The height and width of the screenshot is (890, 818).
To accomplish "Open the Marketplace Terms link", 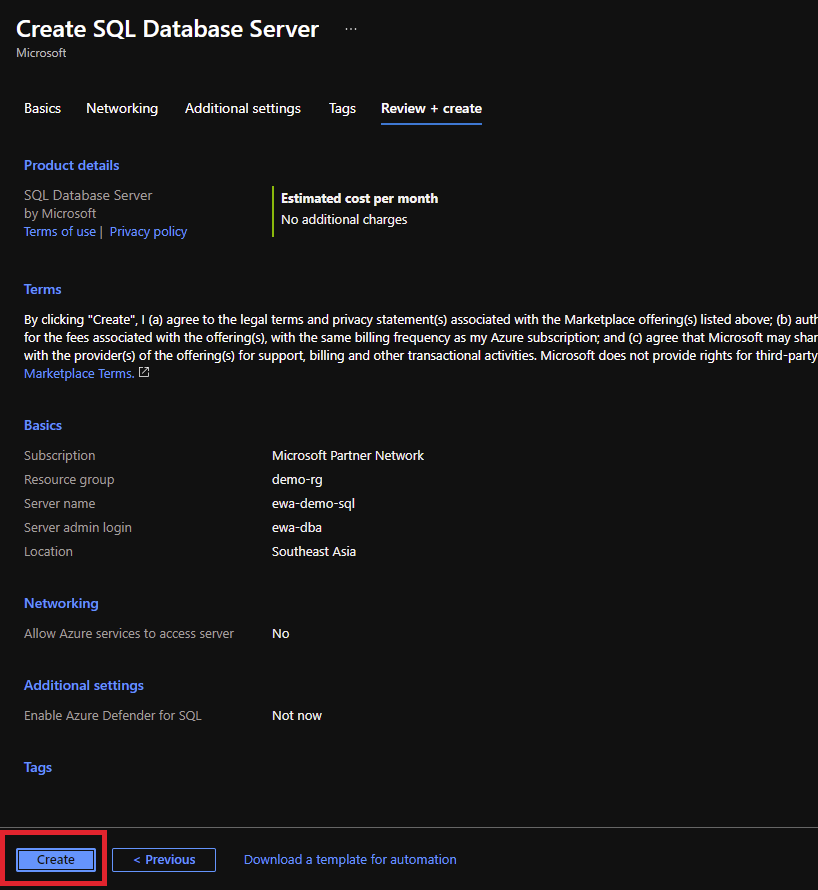I will click(78, 373).
